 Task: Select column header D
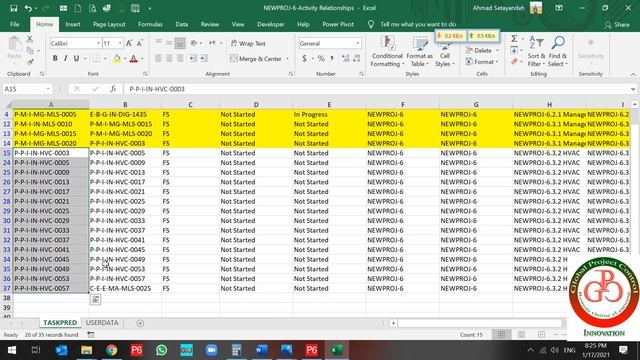[x=256, y=105]
